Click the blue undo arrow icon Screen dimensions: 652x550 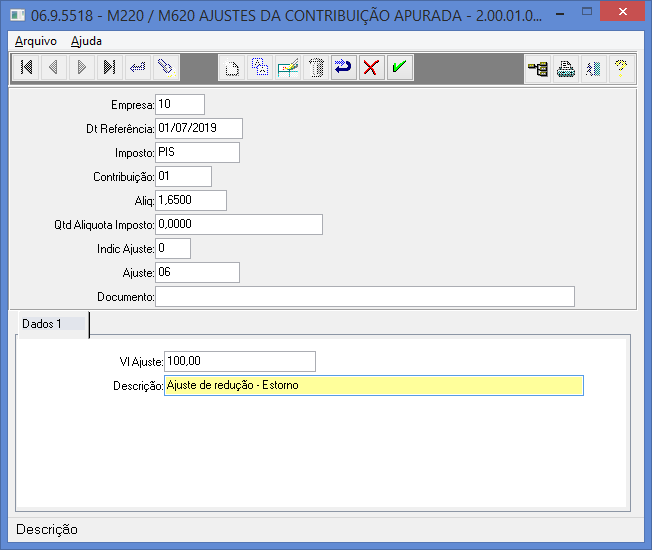(343, 67)
